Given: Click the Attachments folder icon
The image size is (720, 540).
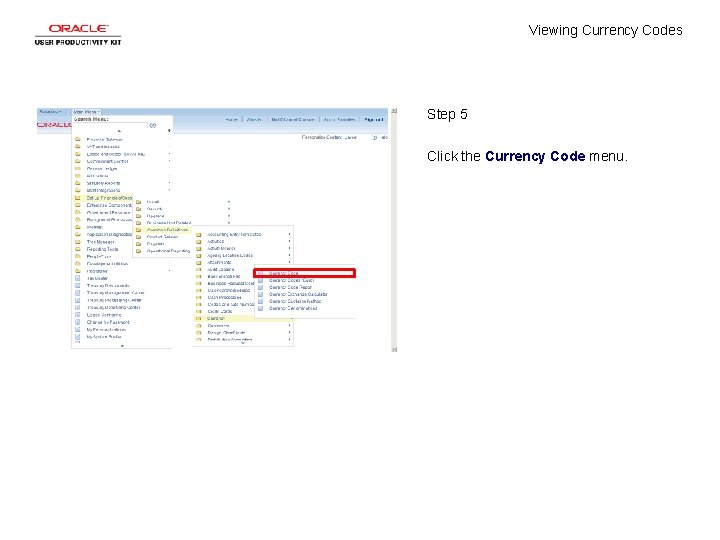Looking at the screenshot, I should pyautogui.click(x=199, y=262).
